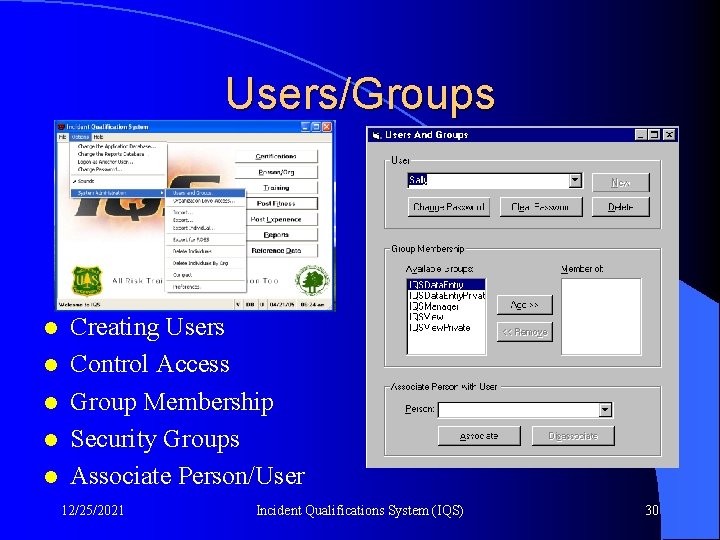The width and height of the screenshot is (720, 540).
Task: Select IQSViewPrivate in Available Groups
Action: 446,328
